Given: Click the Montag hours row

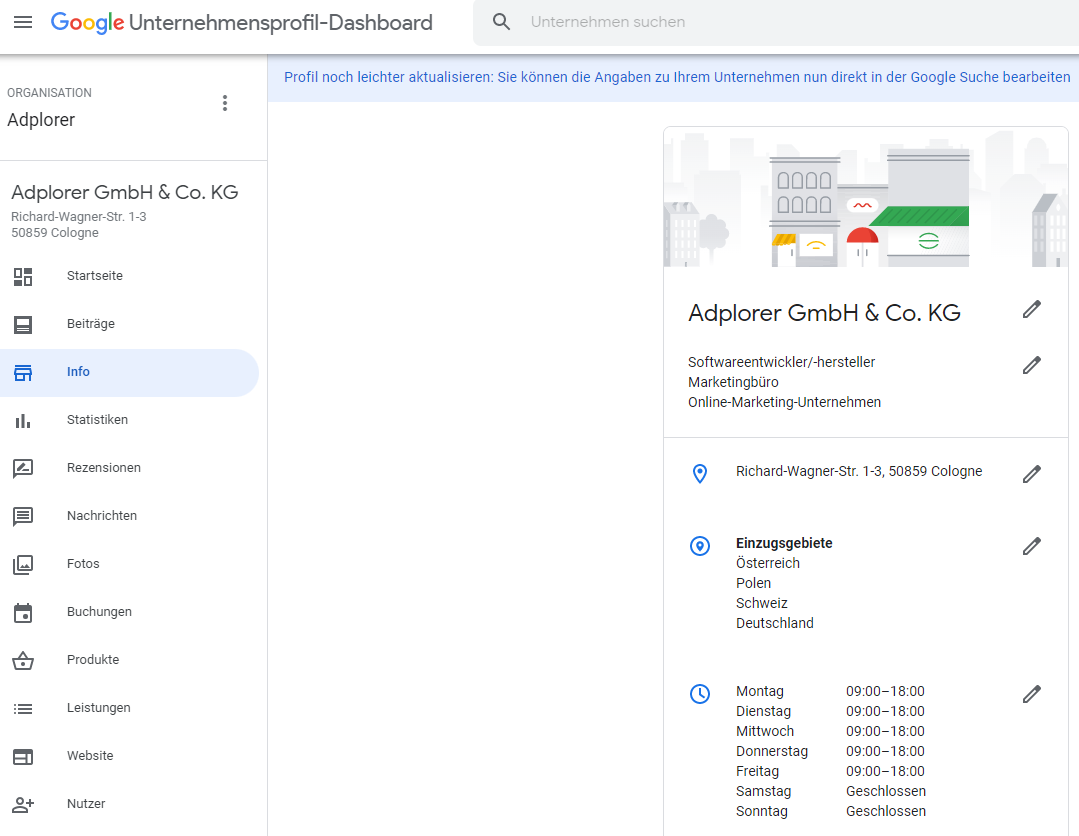Looking at the screenshot, I should [x=831, y=691].
